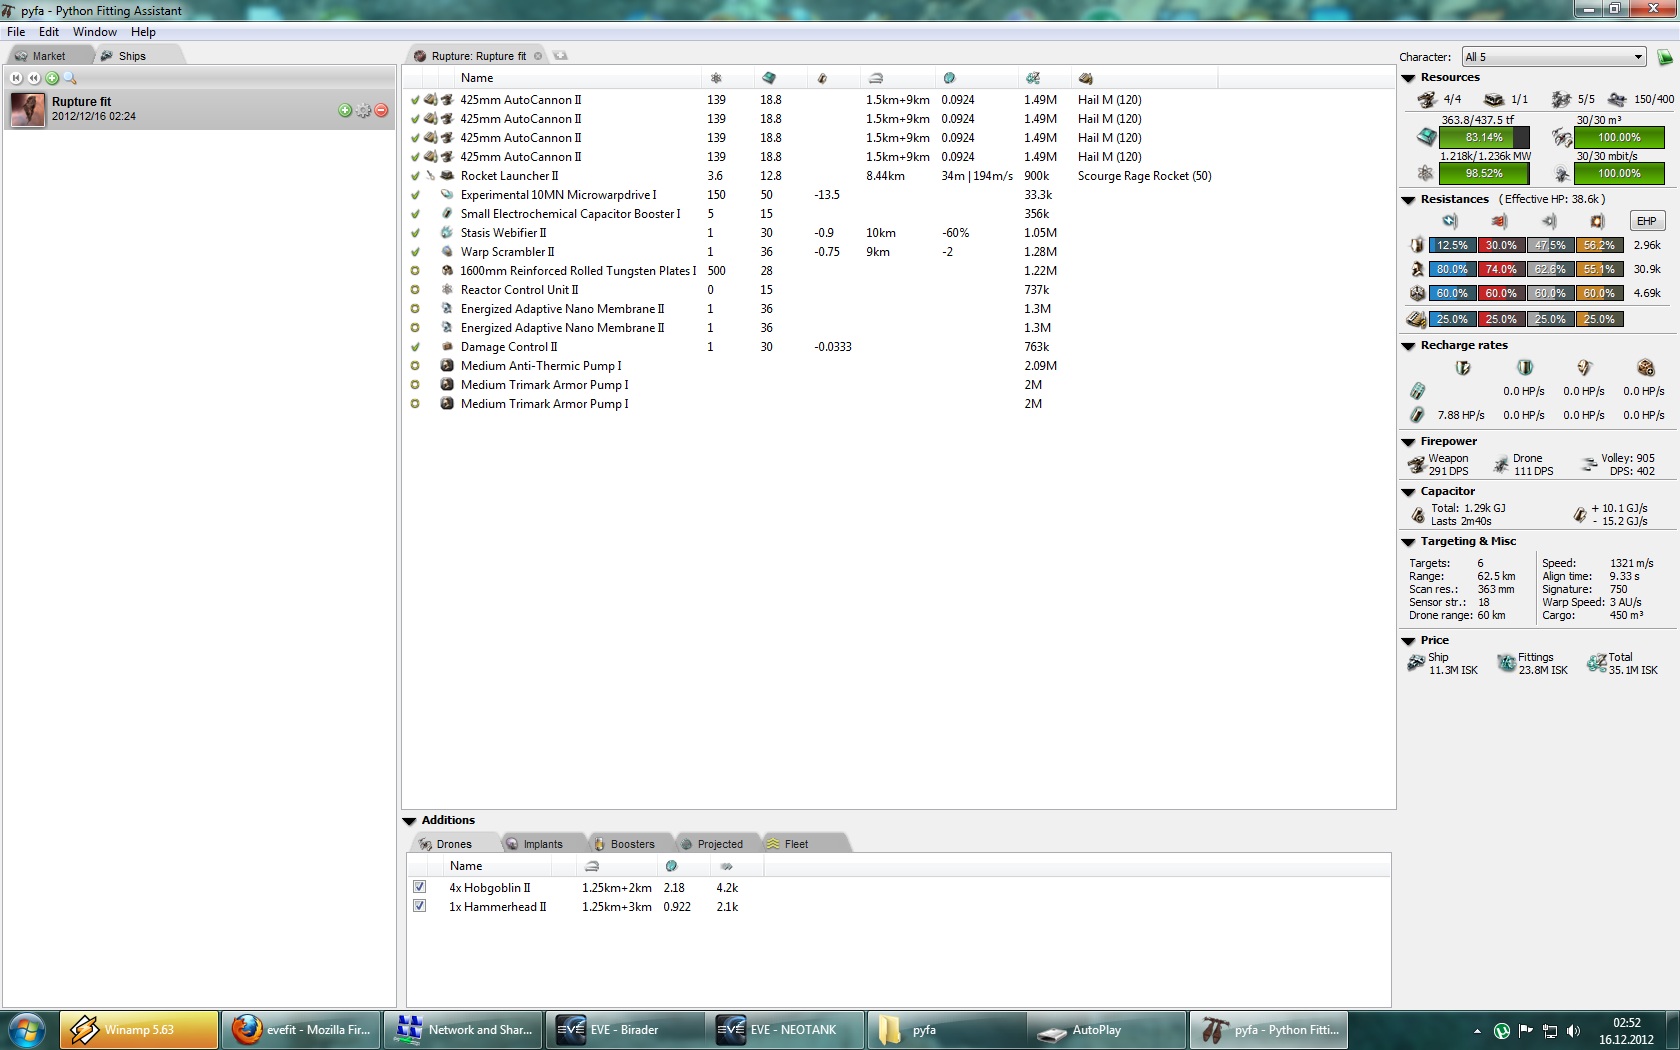The width and height of the screenshot is (1680, 1050).
Task: Copy Rupture fit with its green plus icon
Action: pyautogui.click(x=345, y=110)
